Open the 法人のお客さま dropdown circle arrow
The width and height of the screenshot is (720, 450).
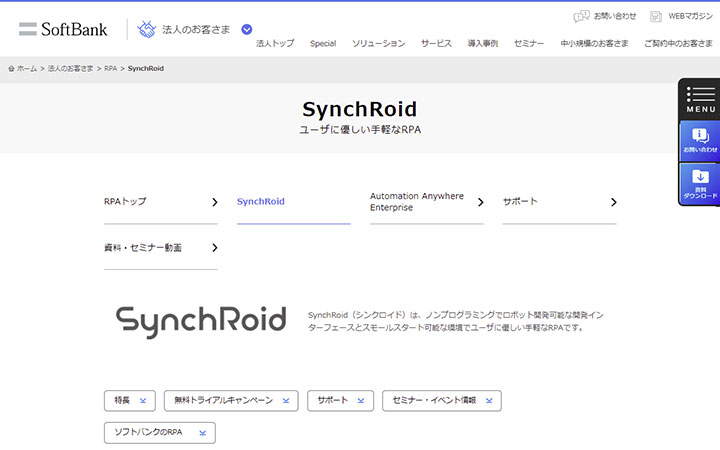[x=247, y=29]
